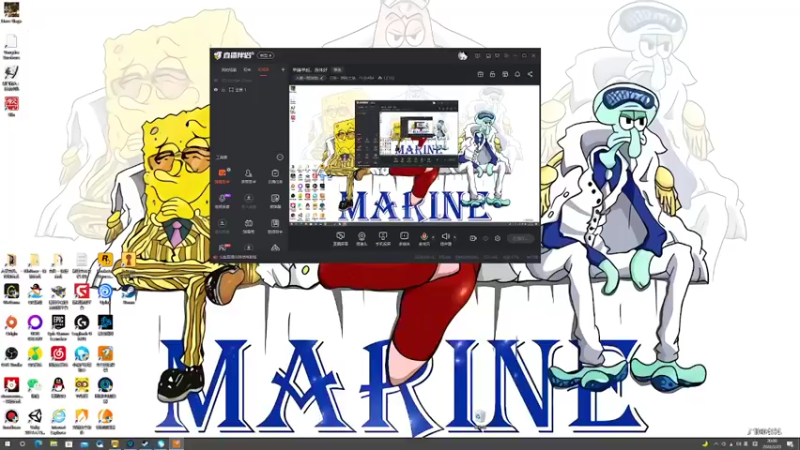Open QQ penguin desktop shortcut
This screenshot has width=800, height=450.
tap(58, 388)
